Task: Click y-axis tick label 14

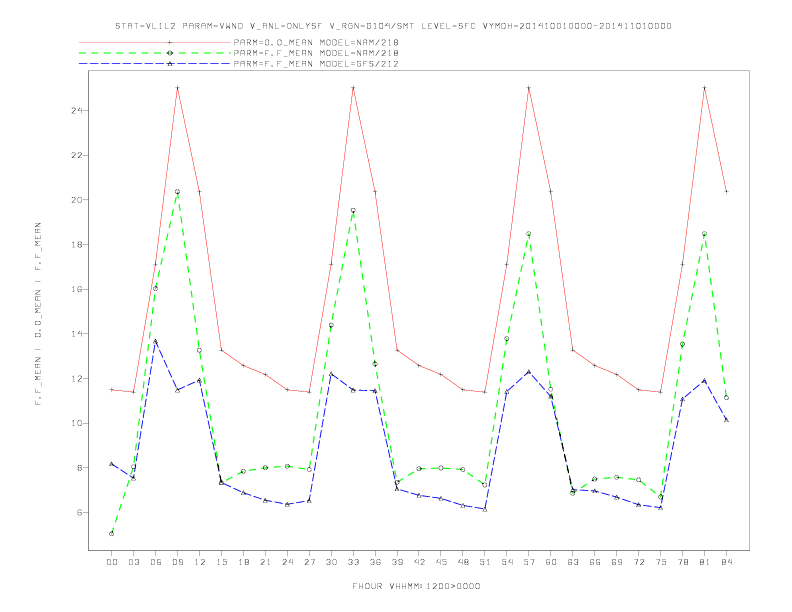Action: click(77, 334)
